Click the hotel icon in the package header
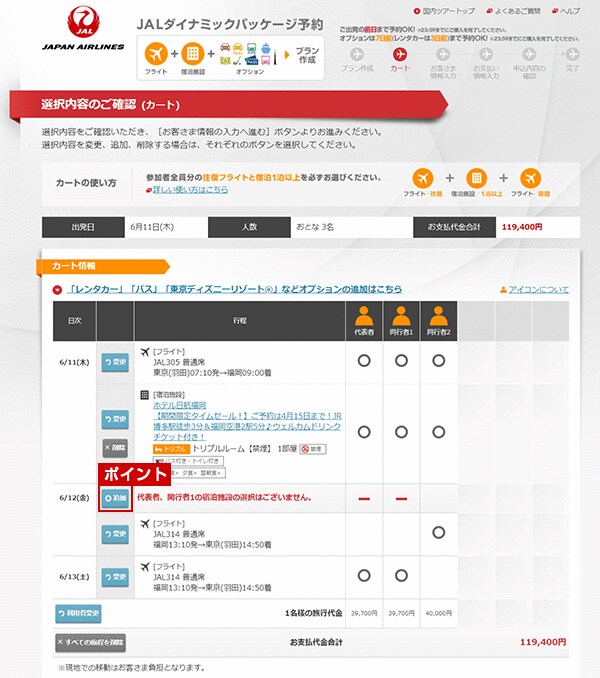 (192, 53)
